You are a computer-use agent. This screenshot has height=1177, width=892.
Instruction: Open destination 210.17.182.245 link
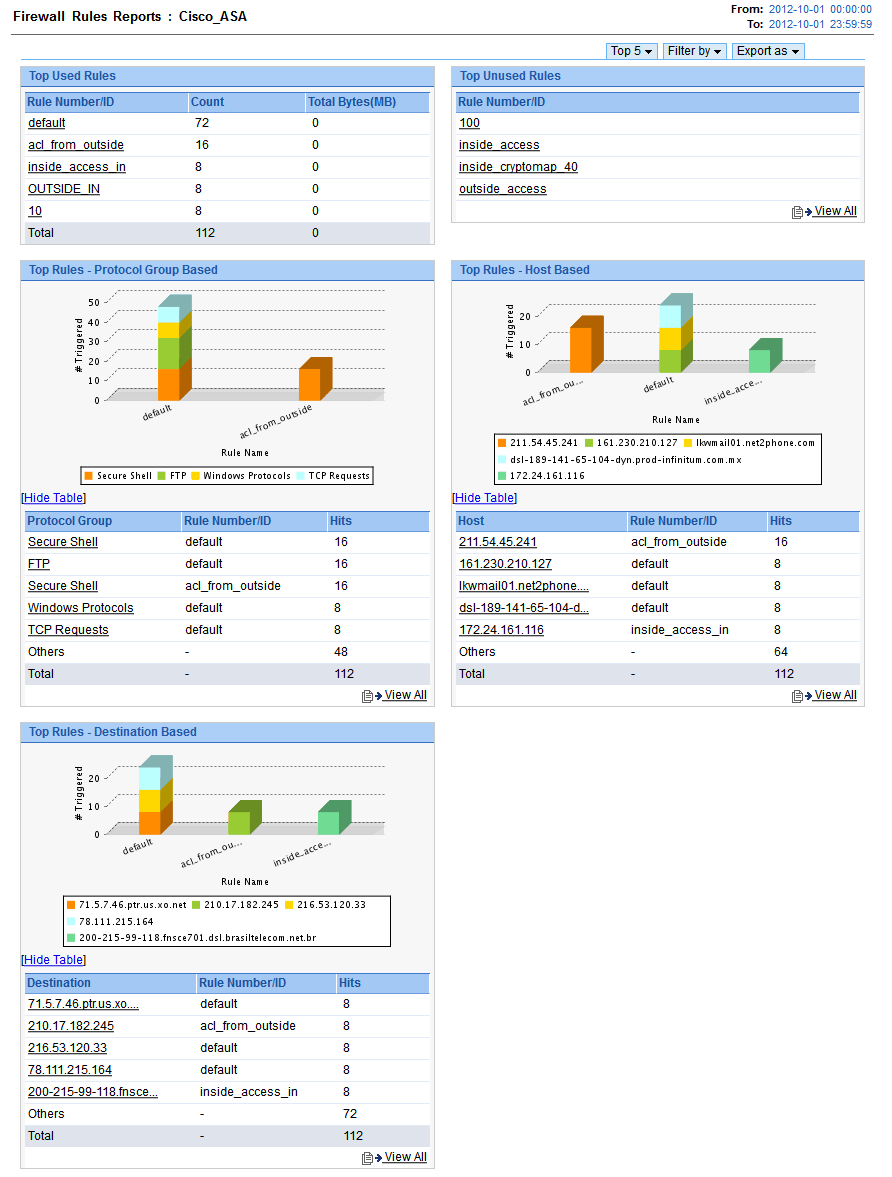click(71, 1025)
